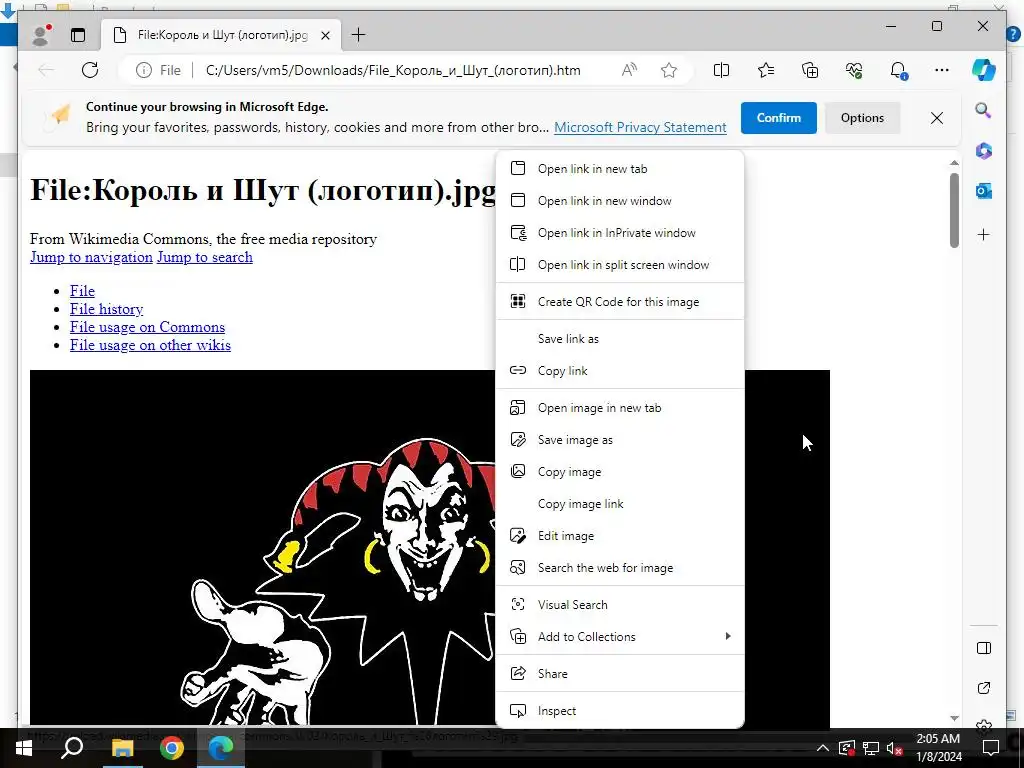Viewport: 1024px width, 768px height.
Task: Follow the Jump to navigation link
Action: (91, 257)
